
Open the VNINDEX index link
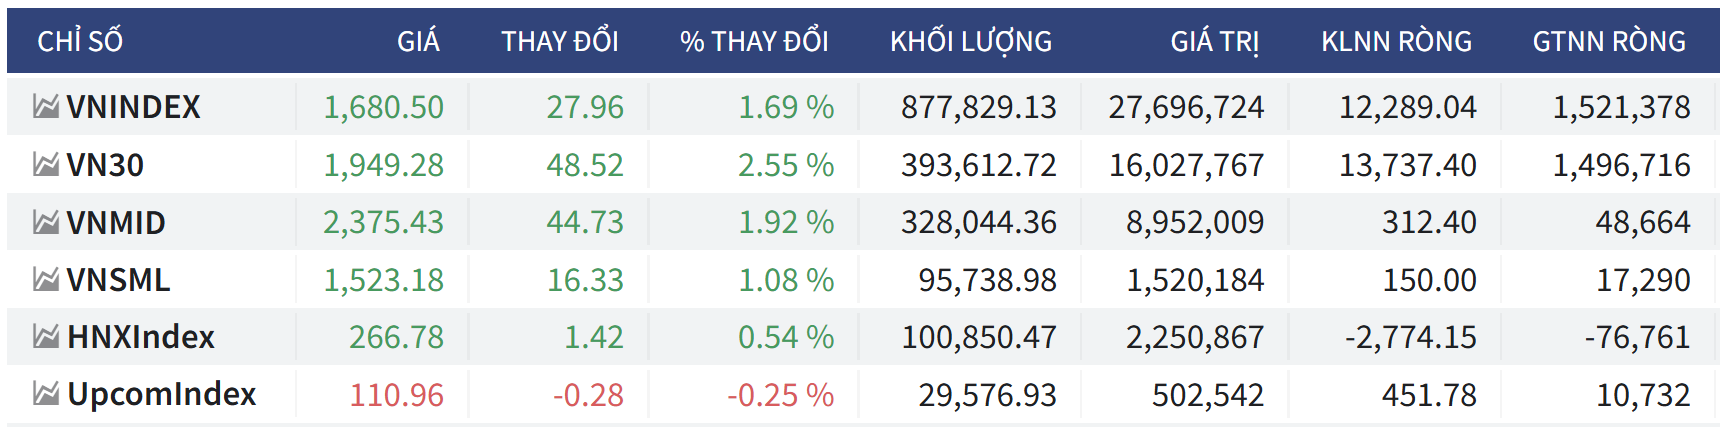tap(133, 107)
